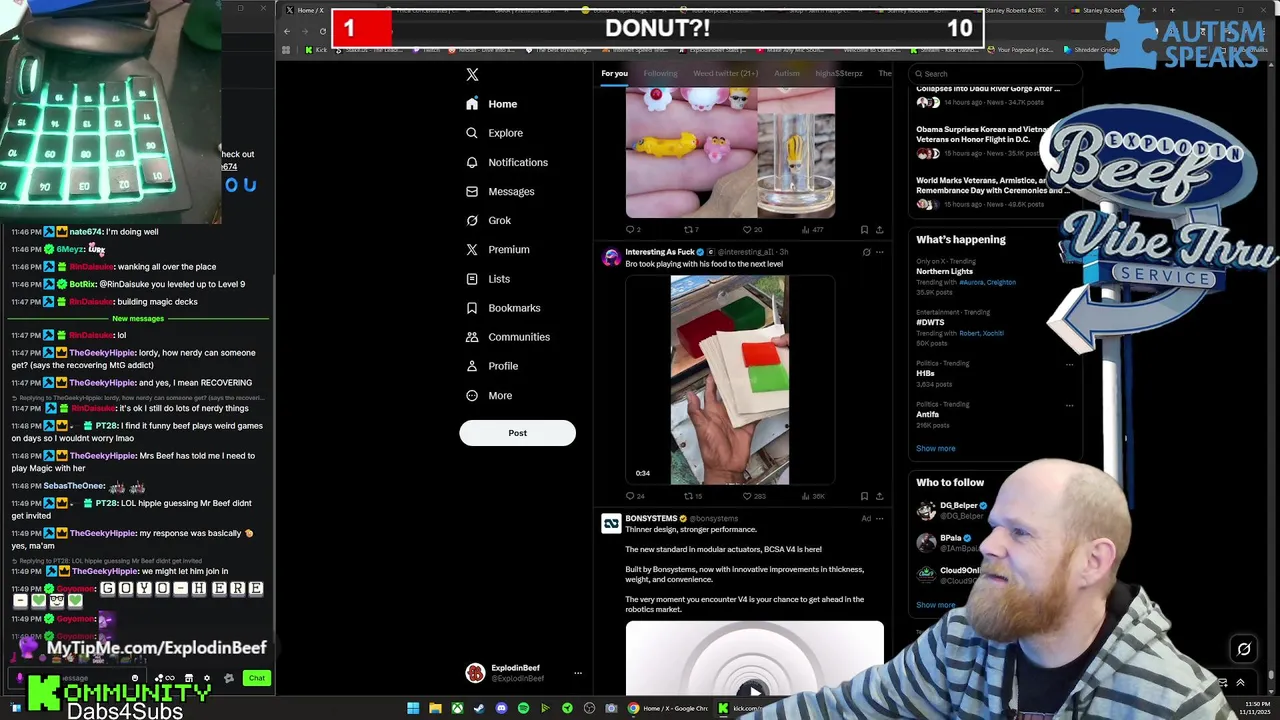Viewport: 1280px width, 720px height.
Task: Open Lists in the X sidebar
Action: coord(488,279)
